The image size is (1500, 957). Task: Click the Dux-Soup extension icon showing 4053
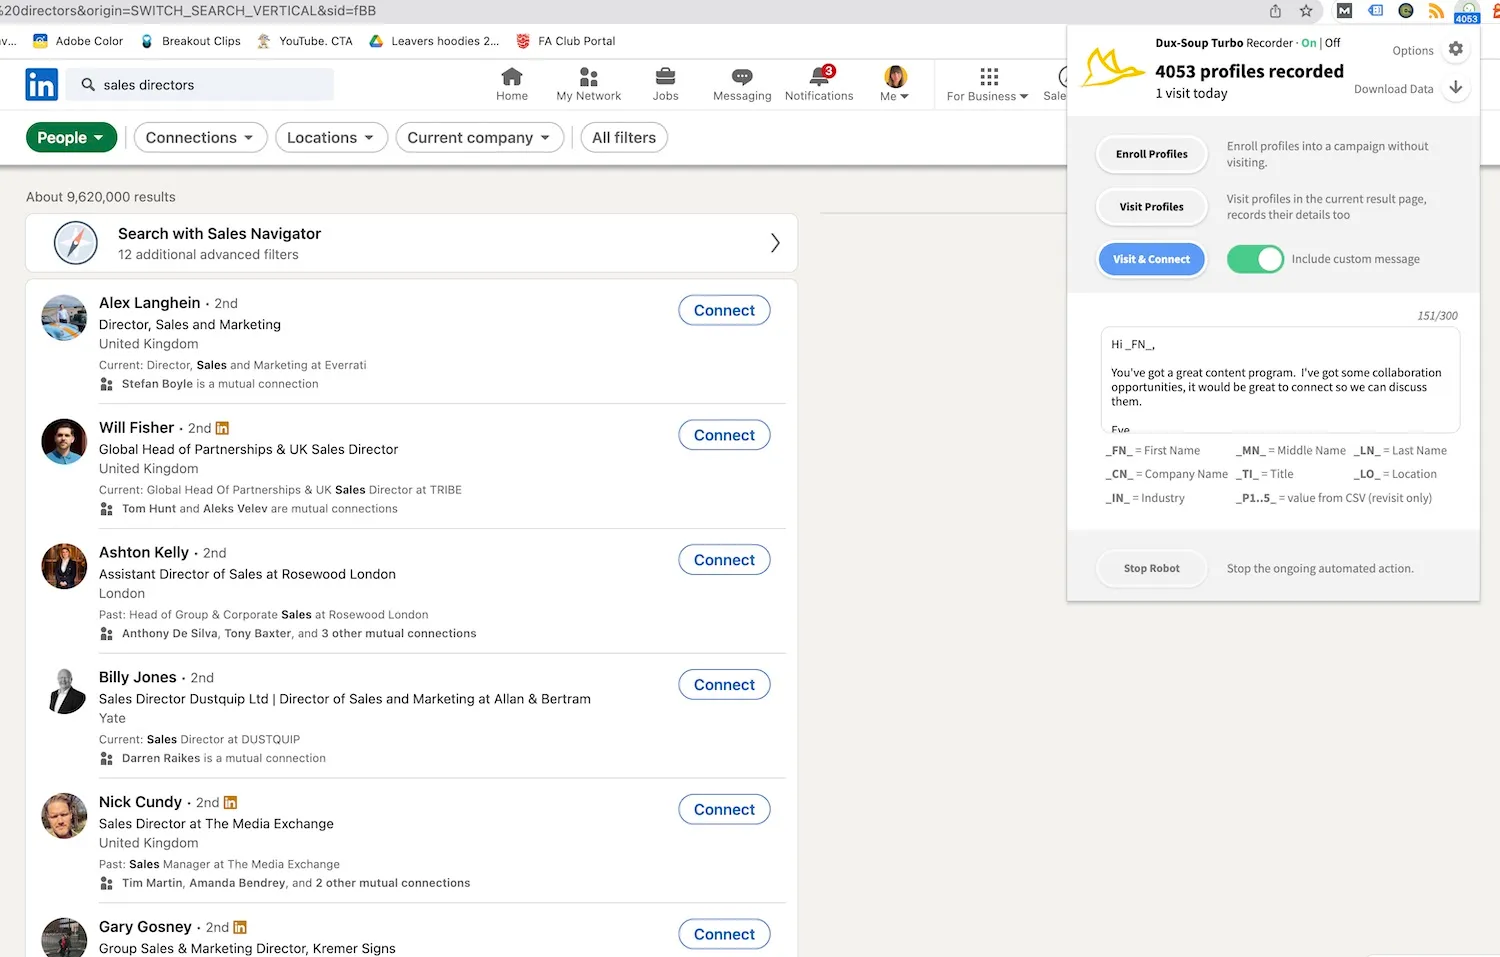click(x=1467, y=12)
